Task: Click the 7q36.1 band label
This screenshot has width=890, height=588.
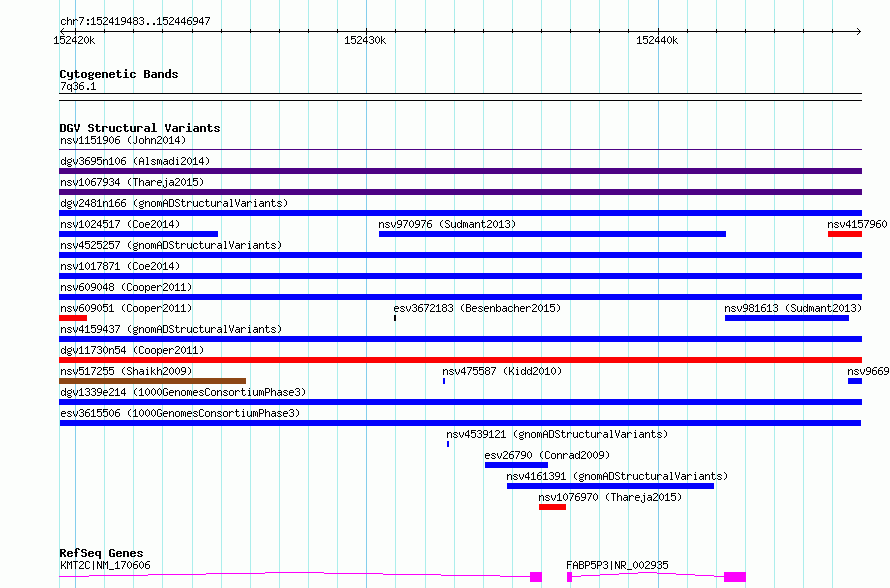Action: 78,86
